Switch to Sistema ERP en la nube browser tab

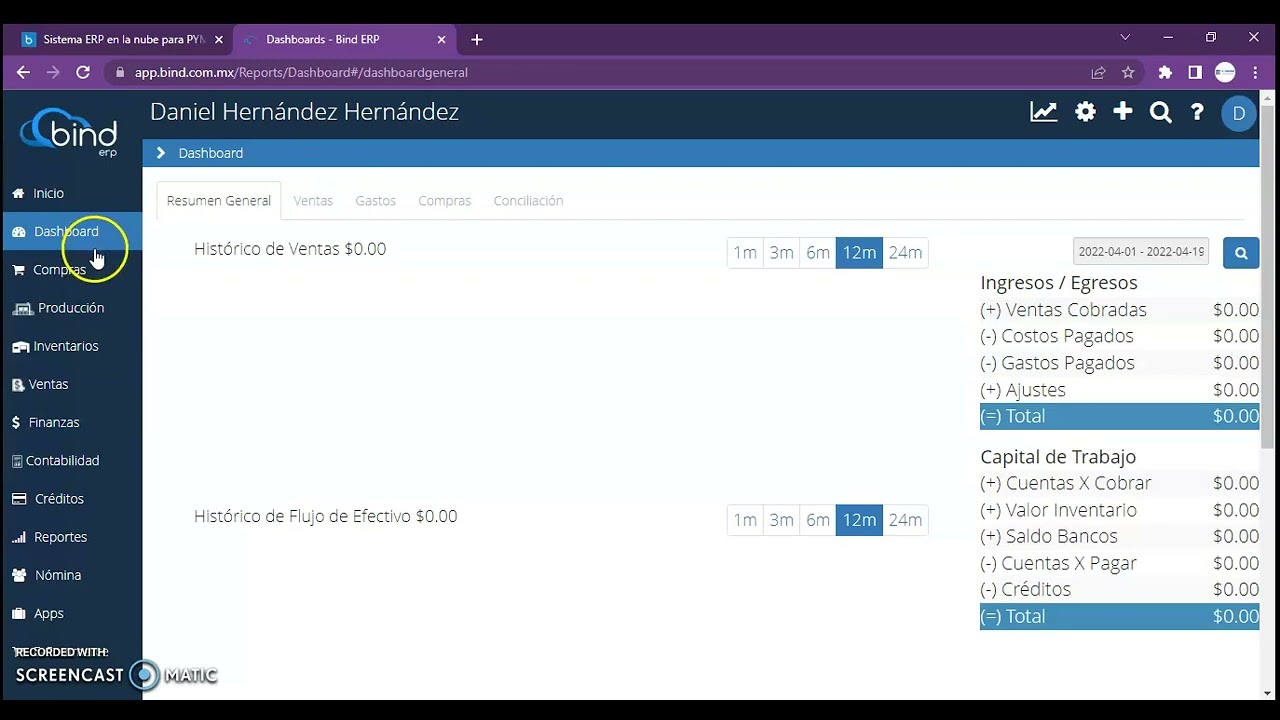coord(120,39)
